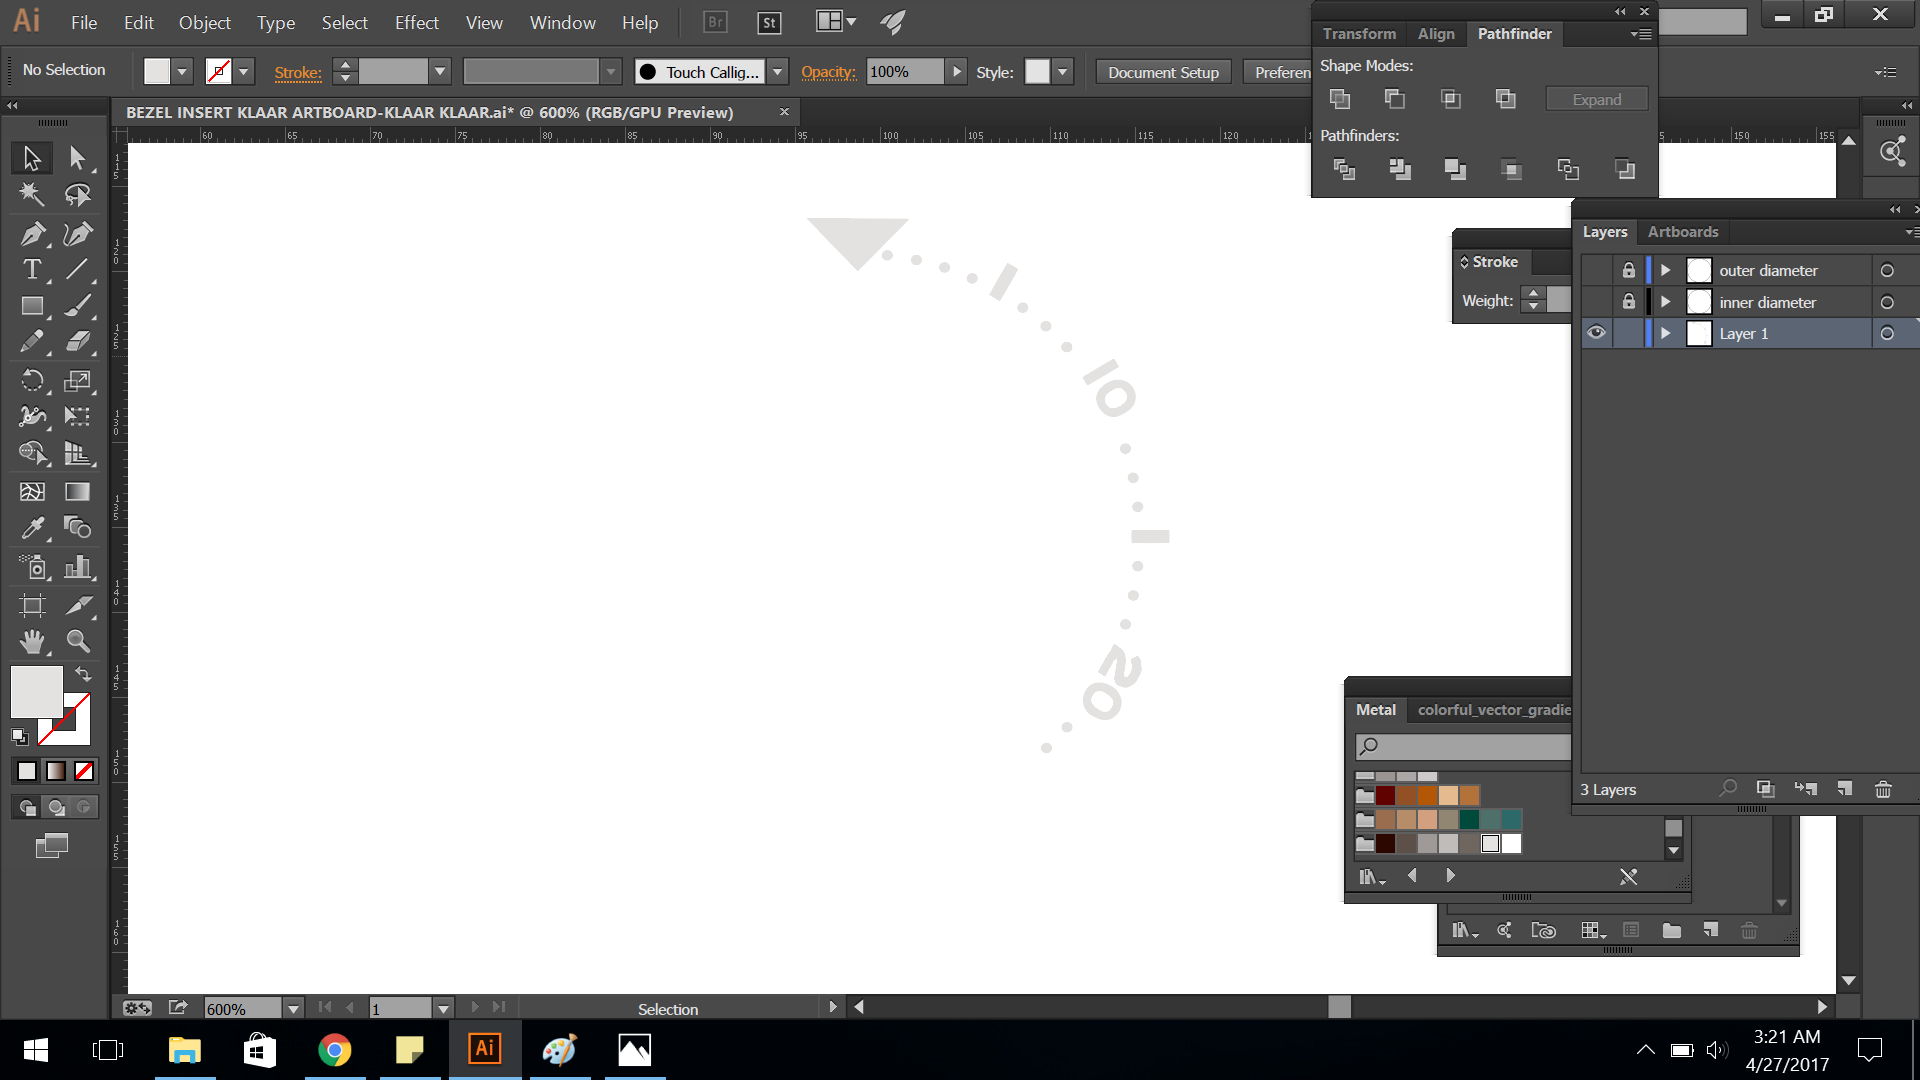Unlock the outer diameter layer
1920x1080 pixels.
pyautogui.click(x=1629, y=270)
